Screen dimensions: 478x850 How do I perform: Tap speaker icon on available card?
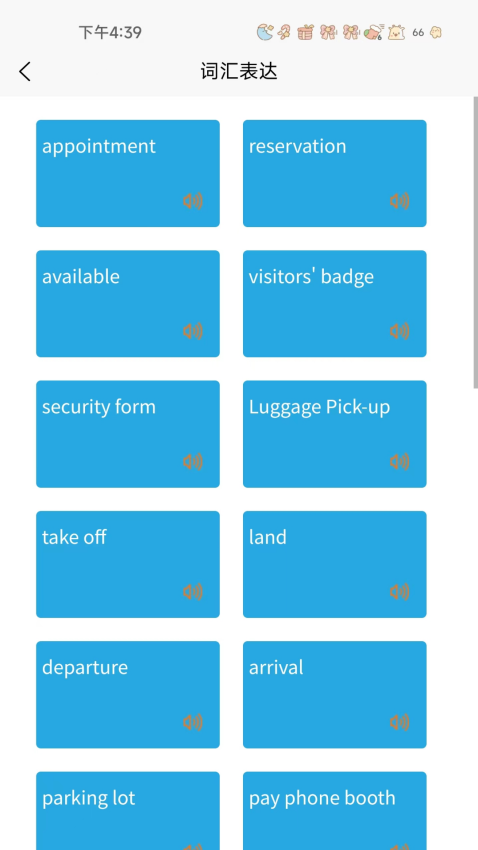point(193,331)
